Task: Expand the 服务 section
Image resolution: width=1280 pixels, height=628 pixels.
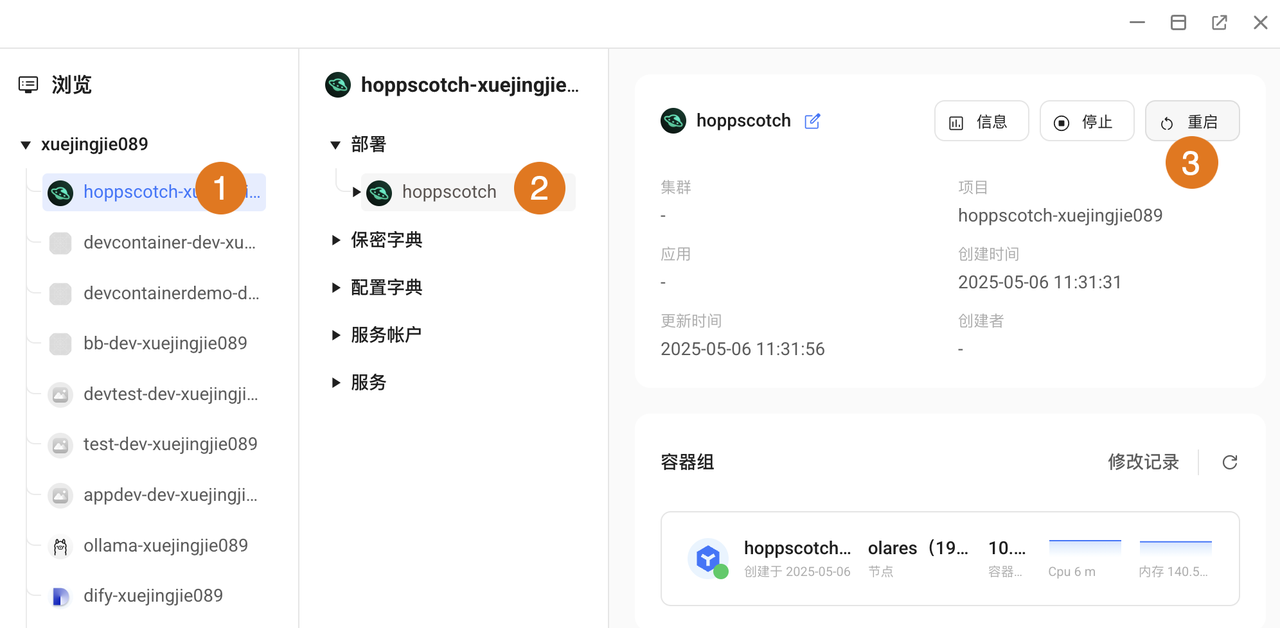Action: [x=336, y=383]
